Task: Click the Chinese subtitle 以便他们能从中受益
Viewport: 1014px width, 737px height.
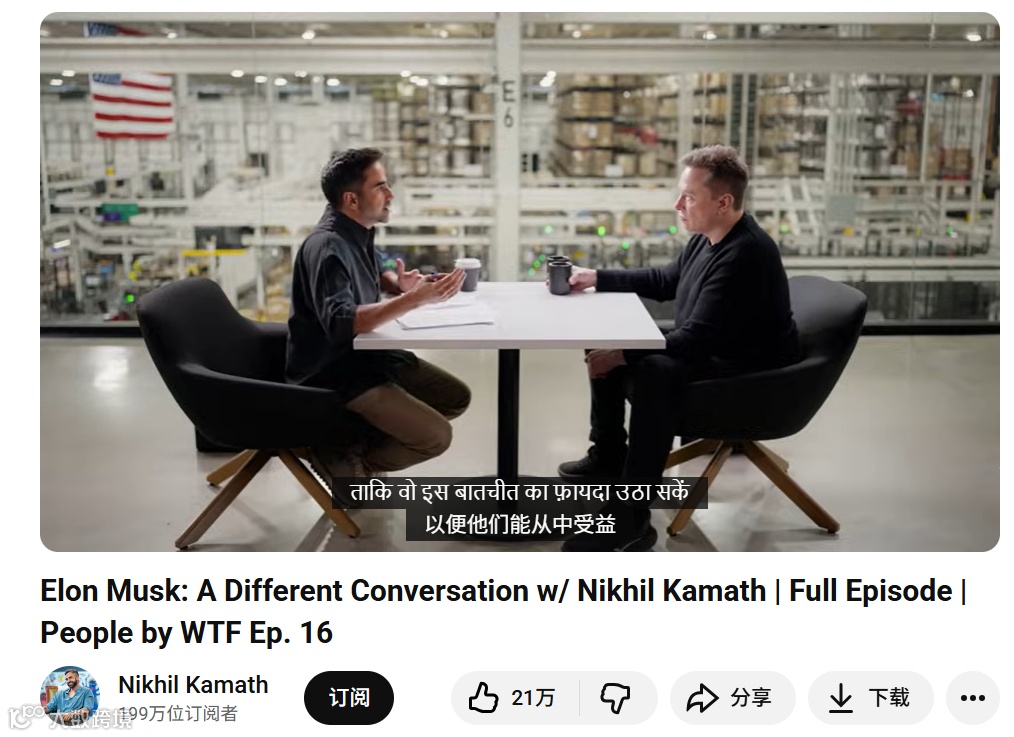Action: pyautogui.click(x=521, y=524)
